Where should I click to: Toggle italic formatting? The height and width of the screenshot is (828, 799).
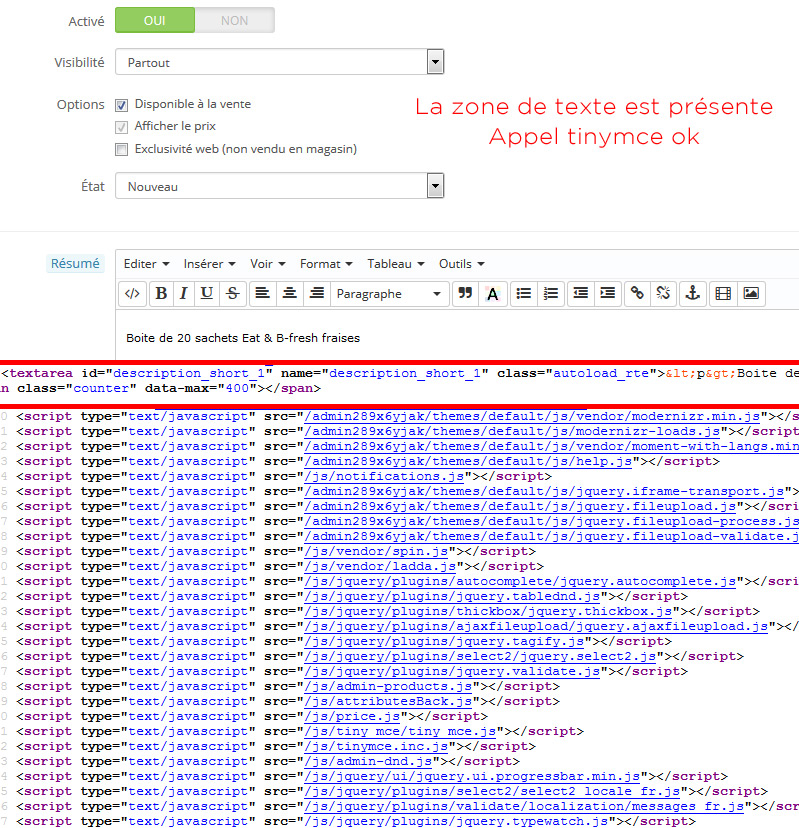coord(183,294)
